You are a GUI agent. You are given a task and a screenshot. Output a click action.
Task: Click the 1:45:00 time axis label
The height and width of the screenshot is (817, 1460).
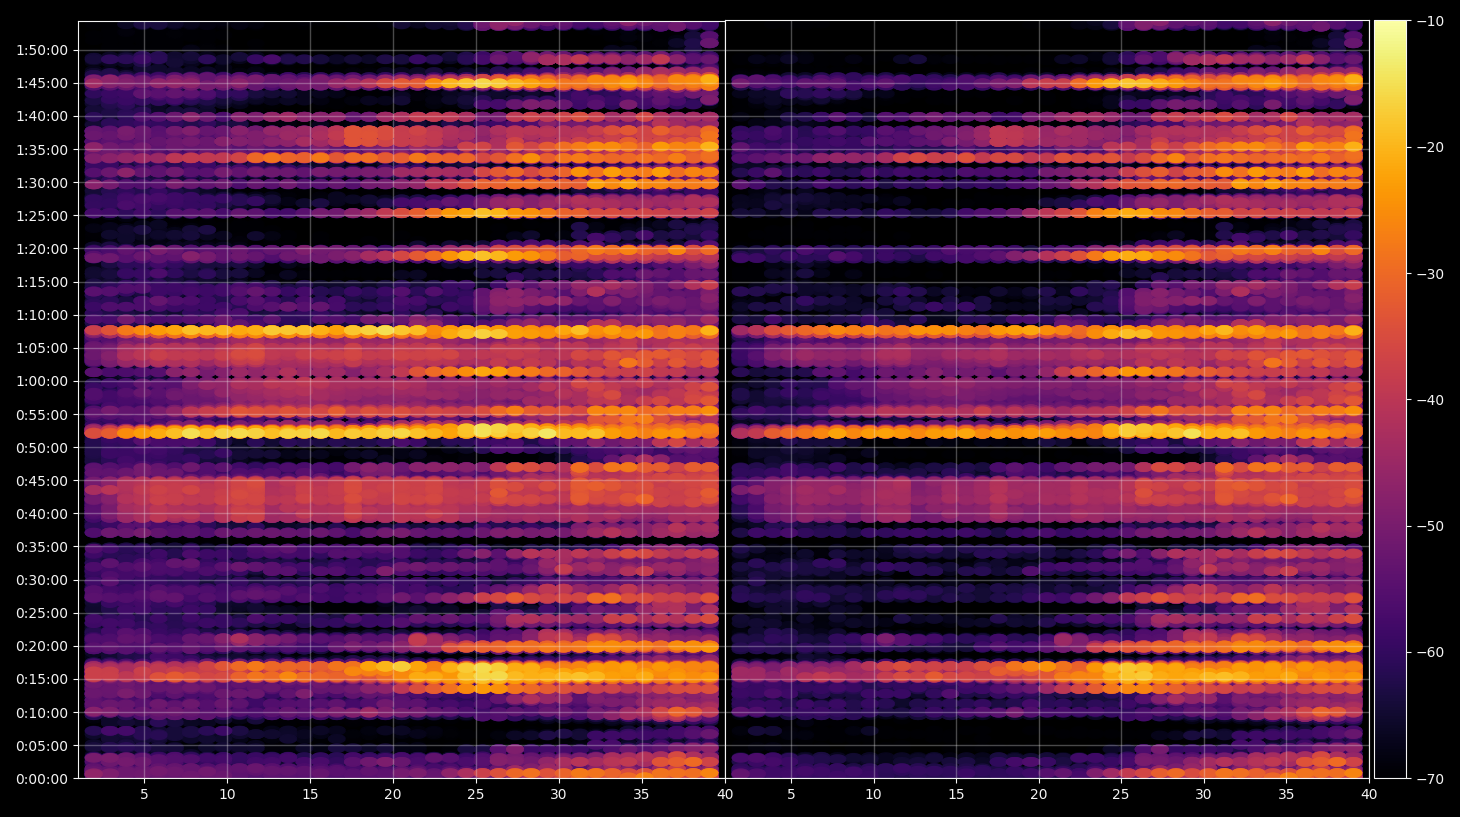(x=42, y=83)
